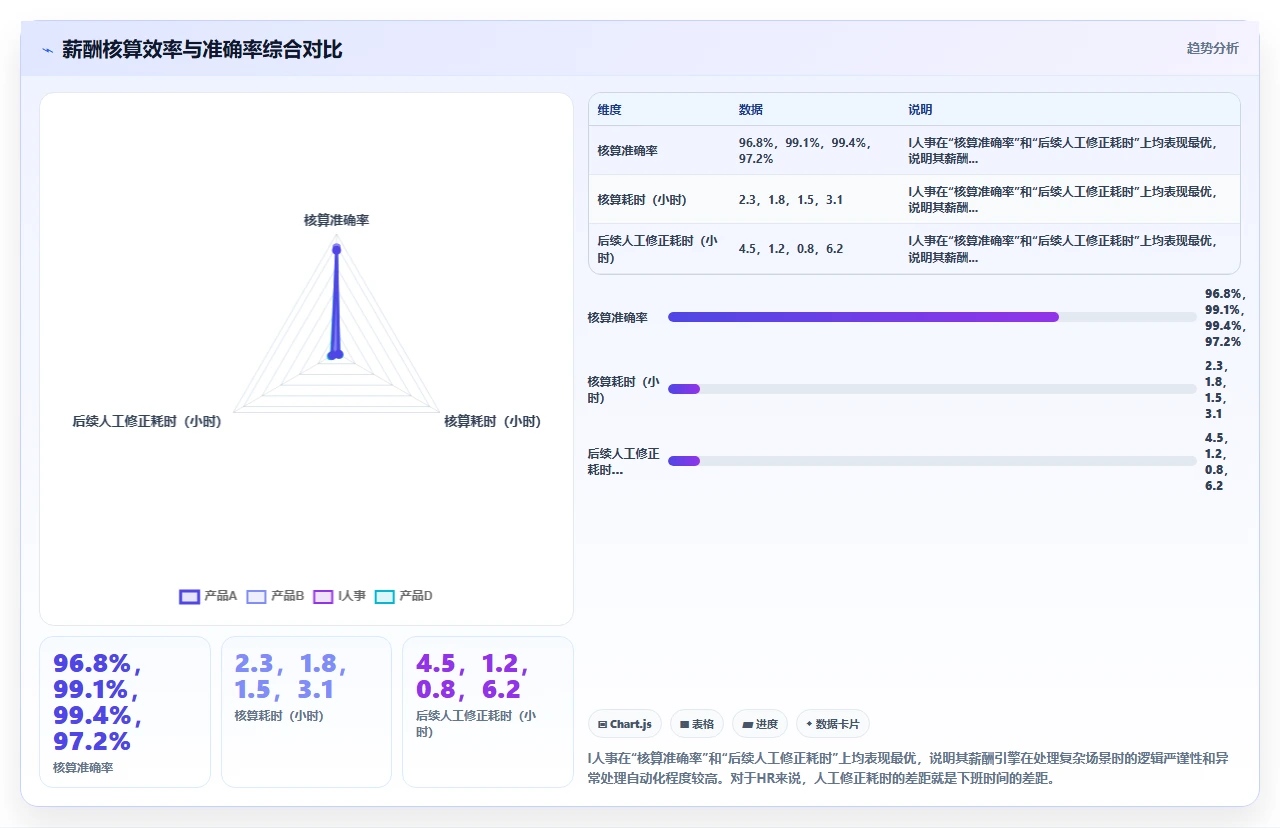Click table cell 96.8%，99.1%，99.4%，97.2%
The width and height of the screenshot is (1280, 828).
tap(806, 151)
